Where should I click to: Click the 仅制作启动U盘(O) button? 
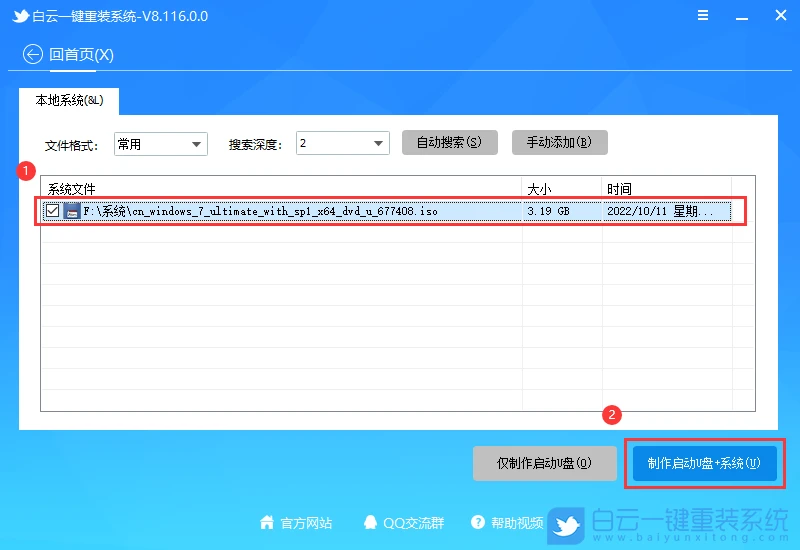point(544,463)
